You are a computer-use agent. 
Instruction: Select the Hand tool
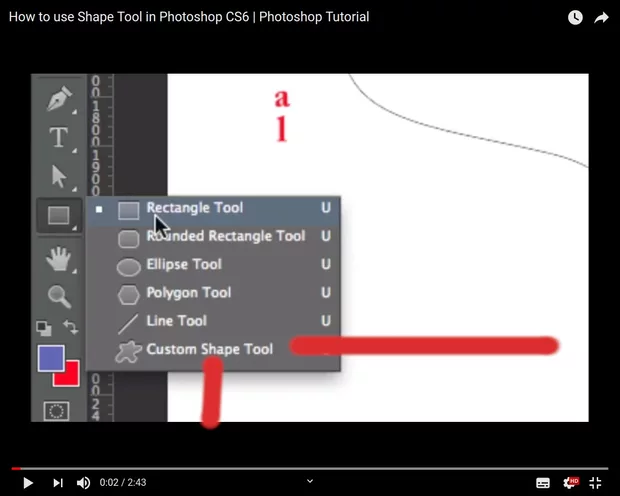point(59,259)
